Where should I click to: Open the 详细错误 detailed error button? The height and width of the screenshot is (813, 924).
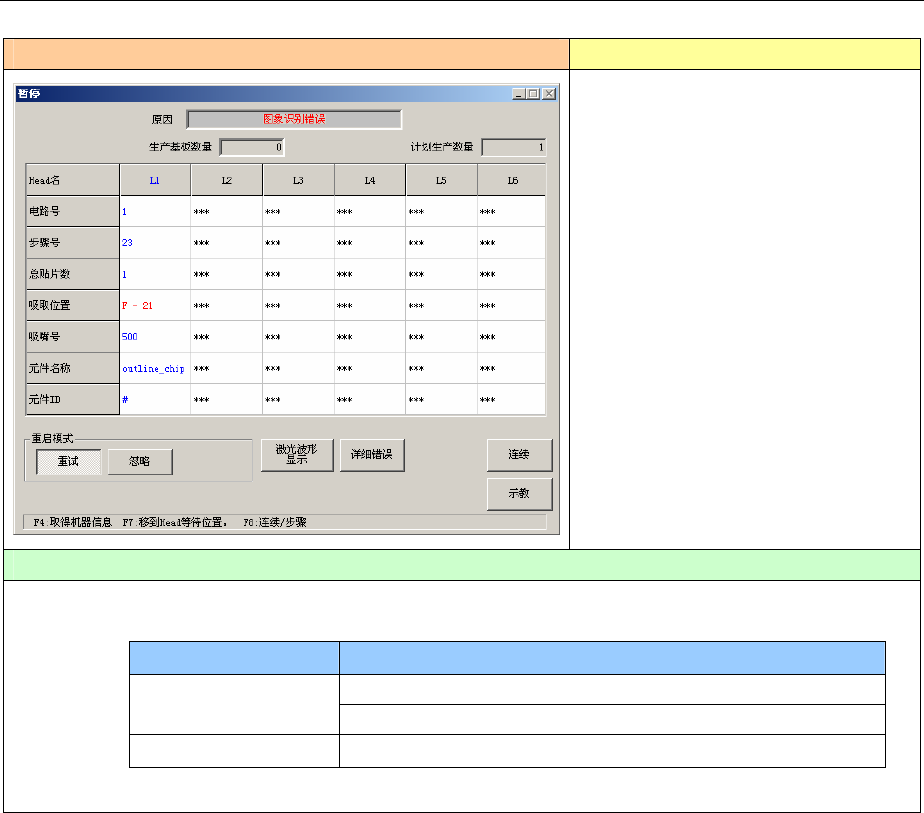(x=372, y=455)
